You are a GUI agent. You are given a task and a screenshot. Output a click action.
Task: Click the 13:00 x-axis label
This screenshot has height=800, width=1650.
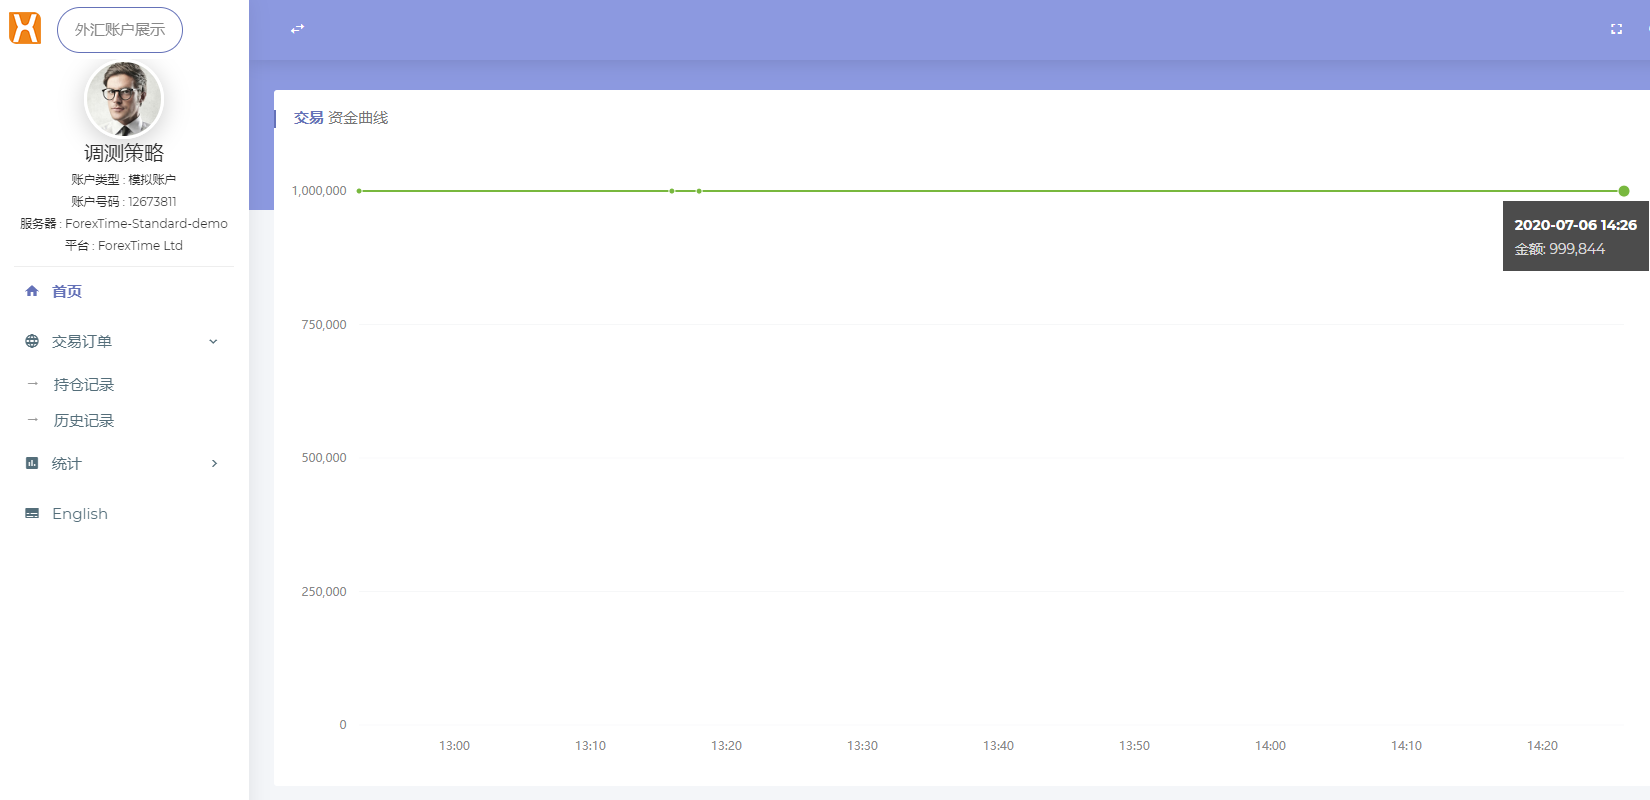point(455,746)
